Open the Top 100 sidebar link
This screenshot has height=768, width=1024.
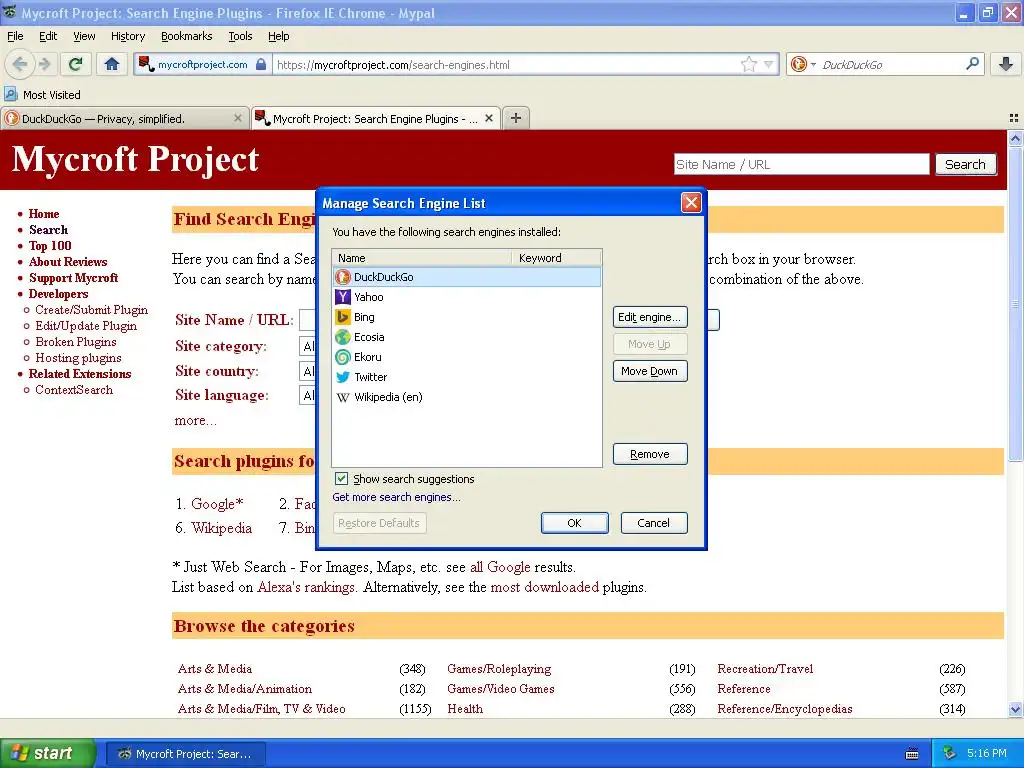click(x=50, y=246)
